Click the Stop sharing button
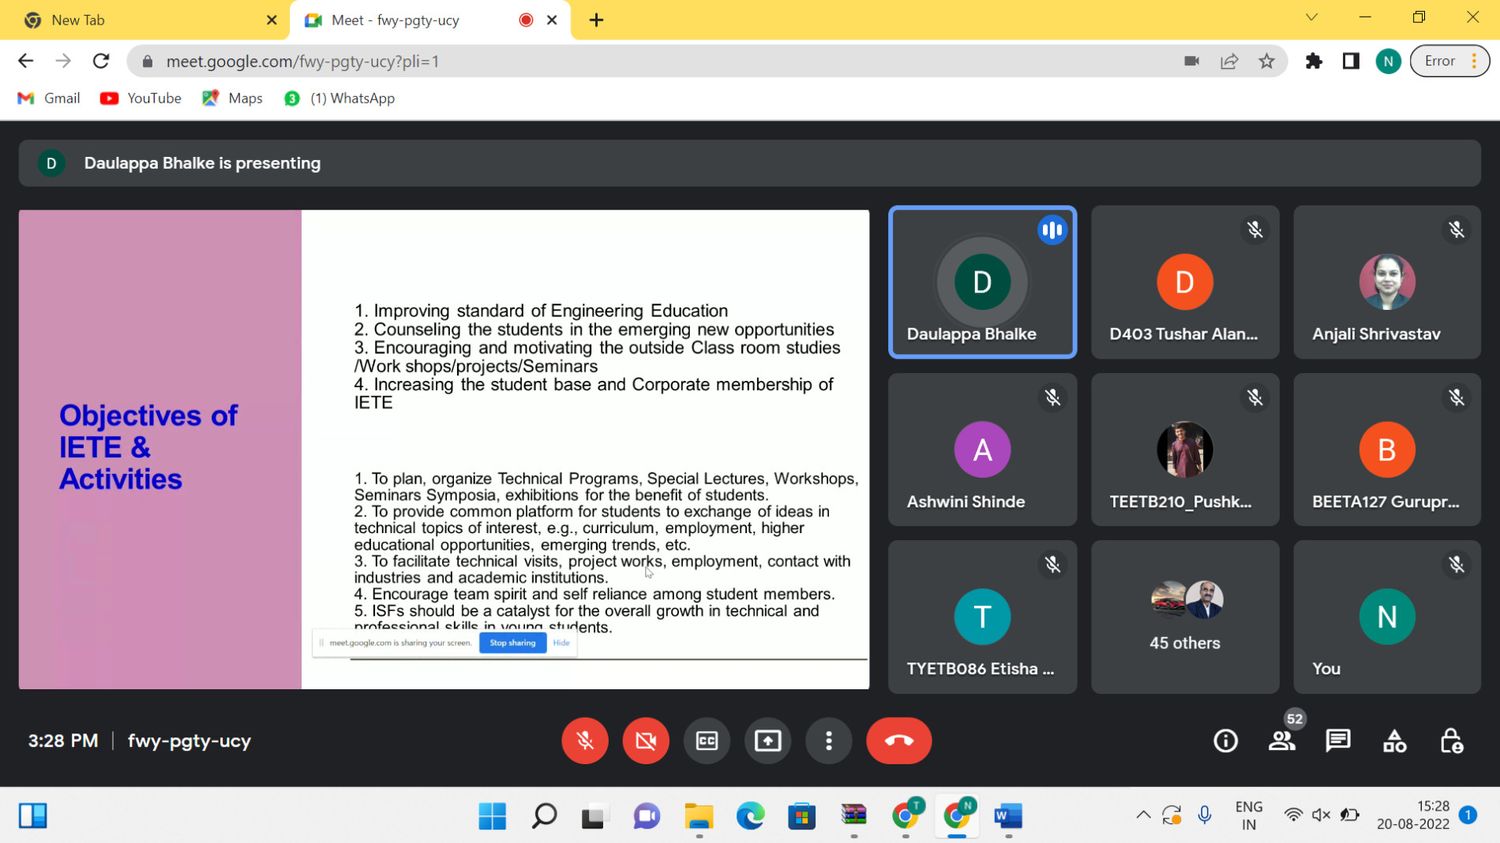This screenshot has width=1500, height=843. [512, 643]
